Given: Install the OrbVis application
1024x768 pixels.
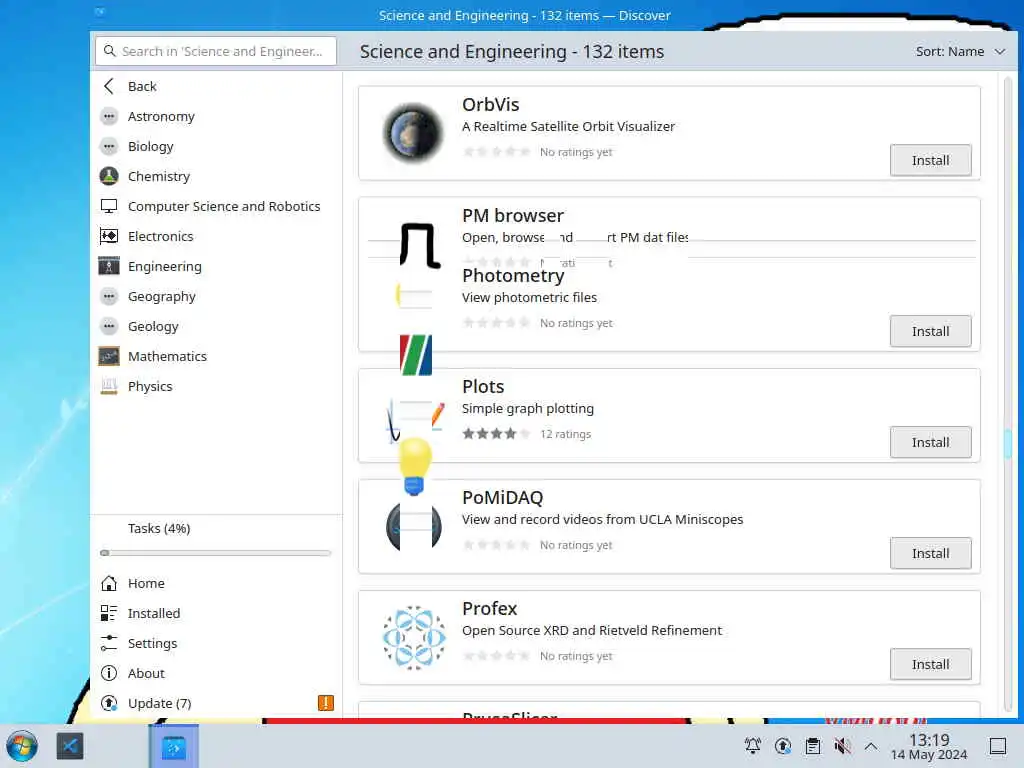Looking at the screenshot, I should (x=930, y=160).
